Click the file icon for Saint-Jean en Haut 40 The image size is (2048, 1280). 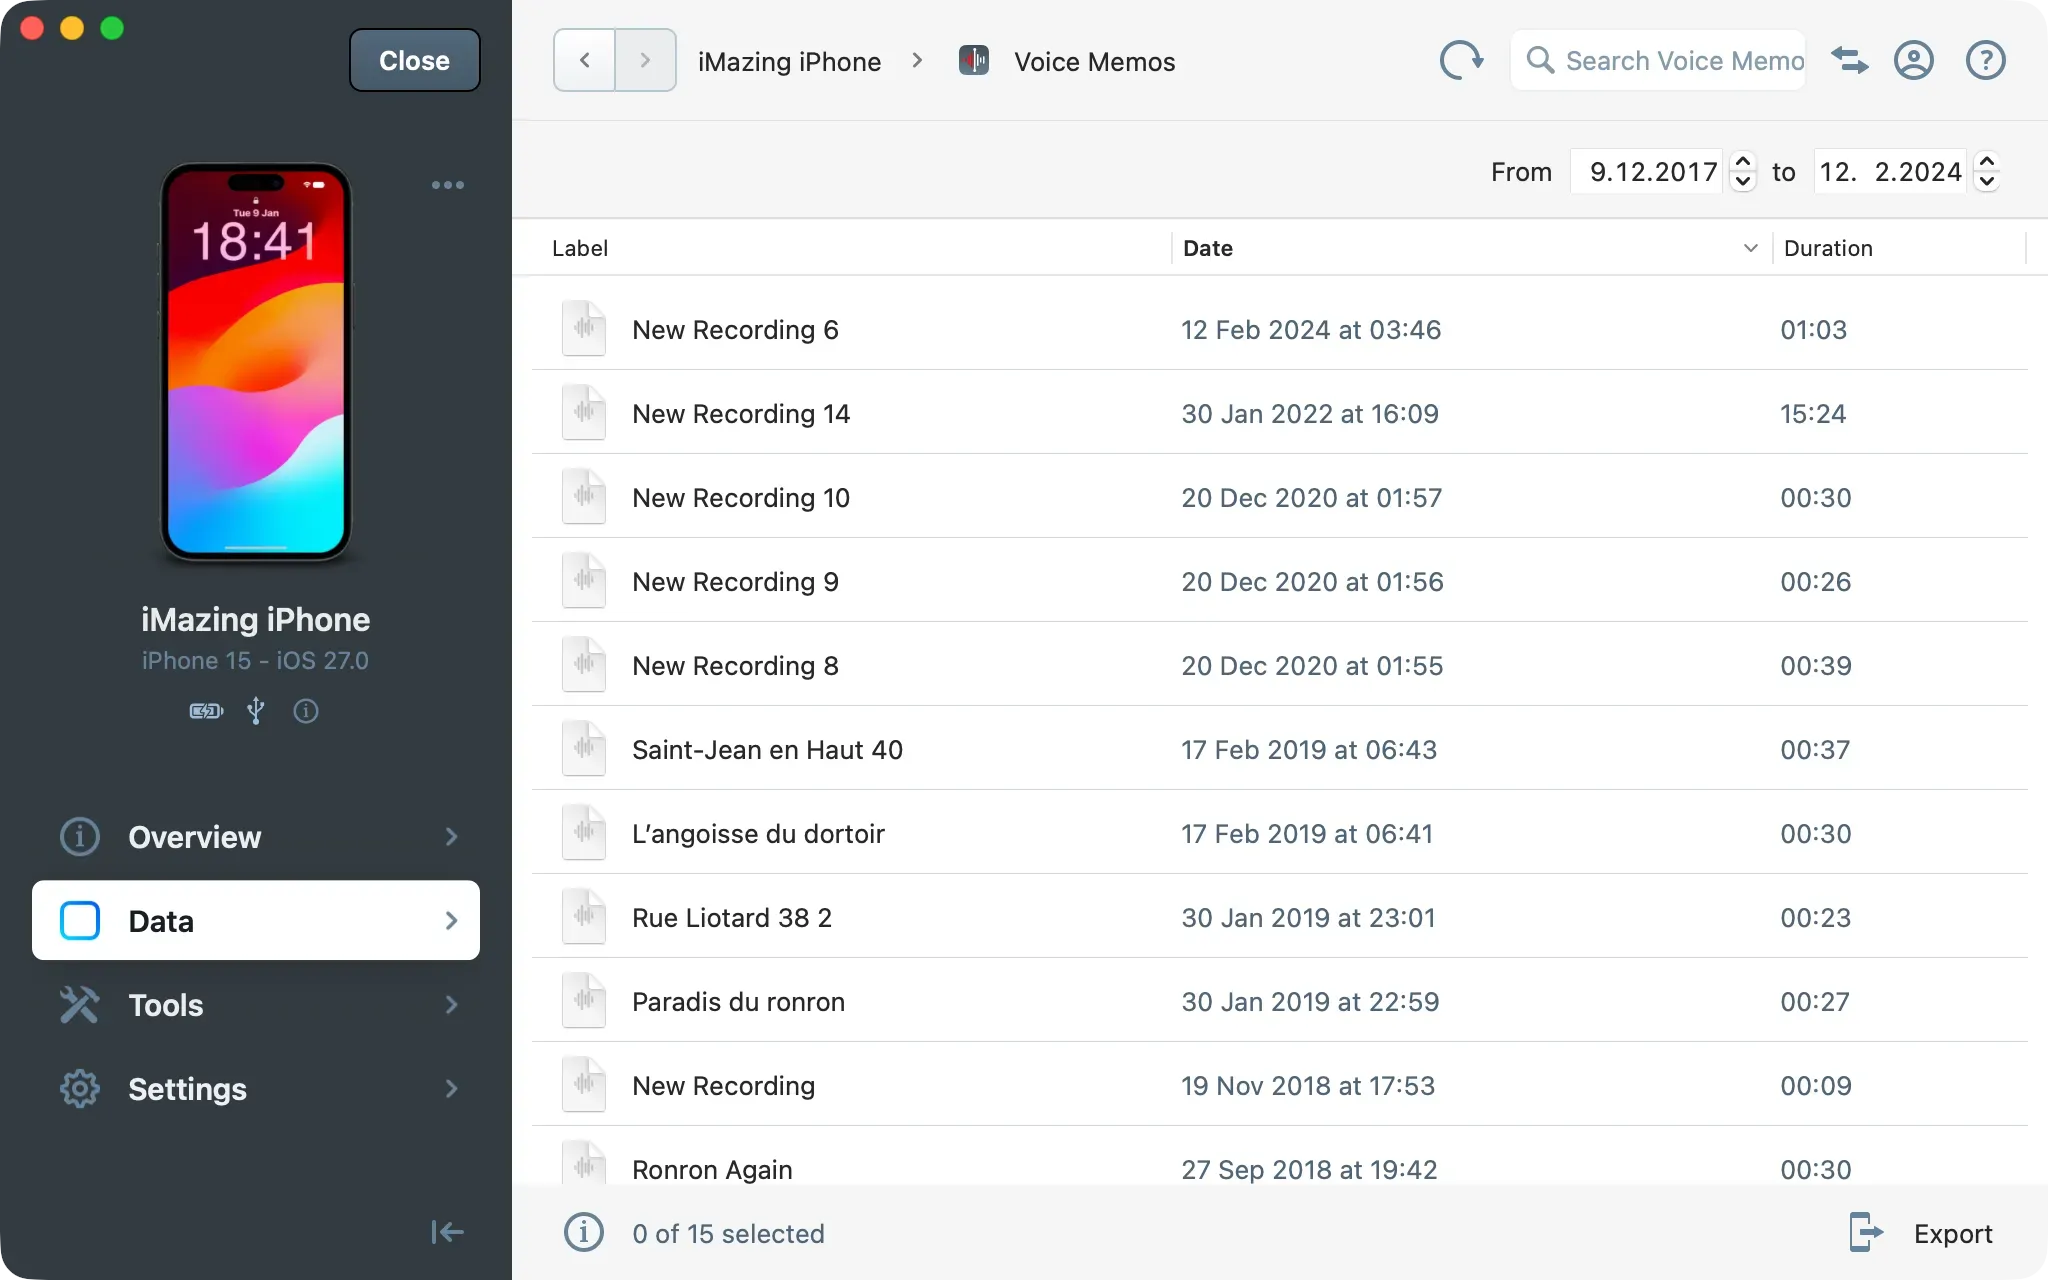click(584, 748)
